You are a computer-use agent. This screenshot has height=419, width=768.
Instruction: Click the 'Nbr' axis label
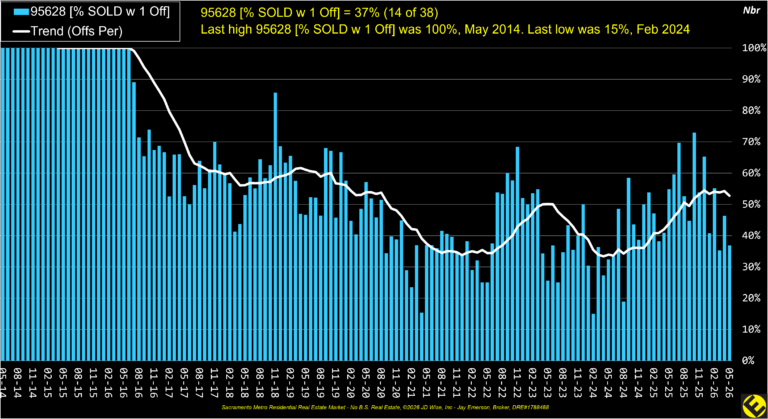point(752,10)
